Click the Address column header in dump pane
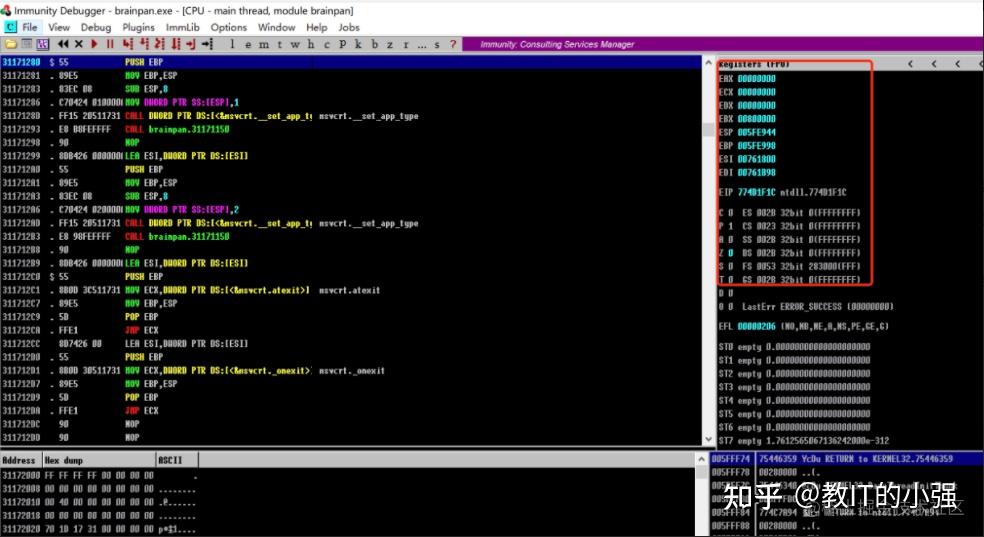Screen dimensions: 984x537 coord(21,460)
